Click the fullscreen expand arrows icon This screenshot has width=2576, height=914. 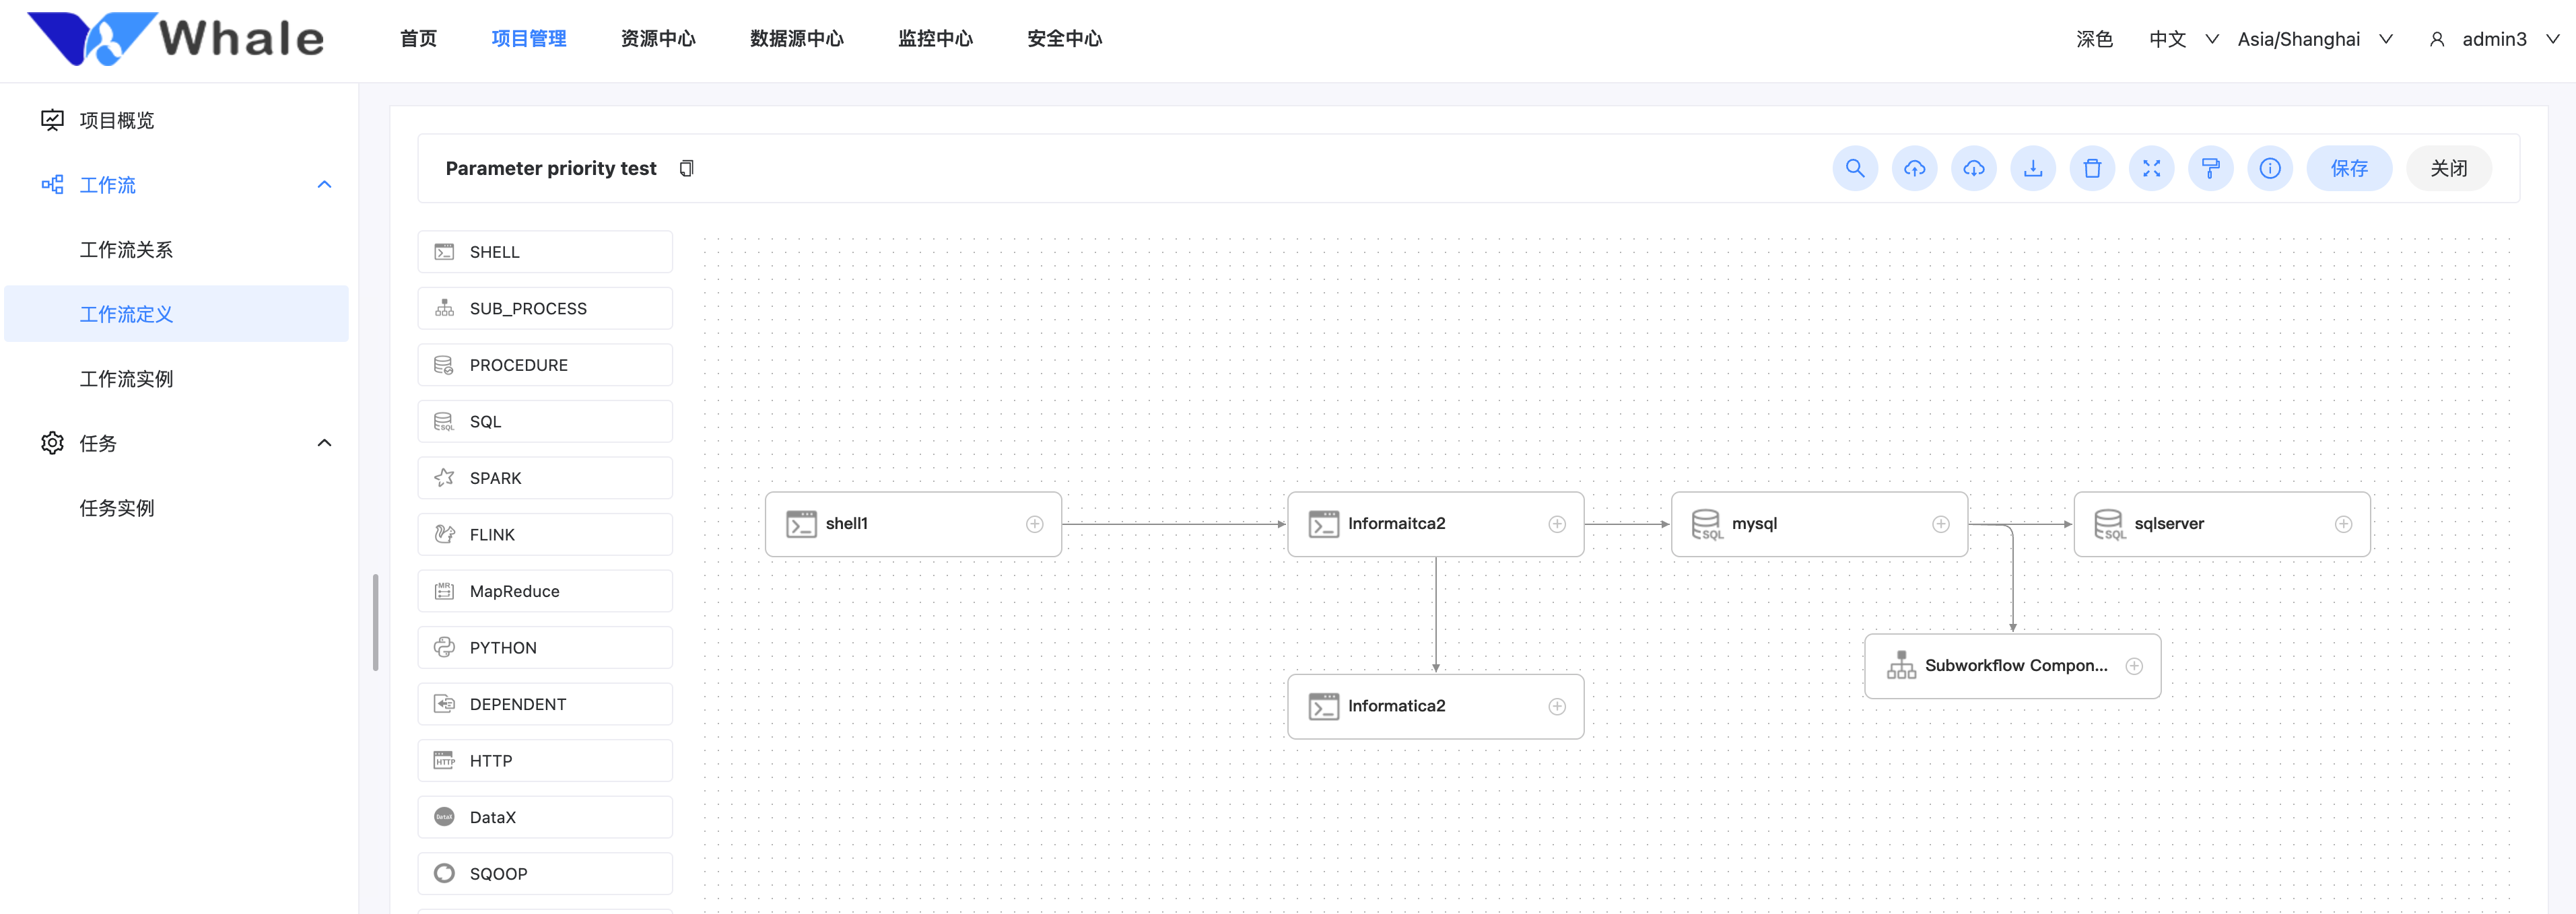[2151, 168]
